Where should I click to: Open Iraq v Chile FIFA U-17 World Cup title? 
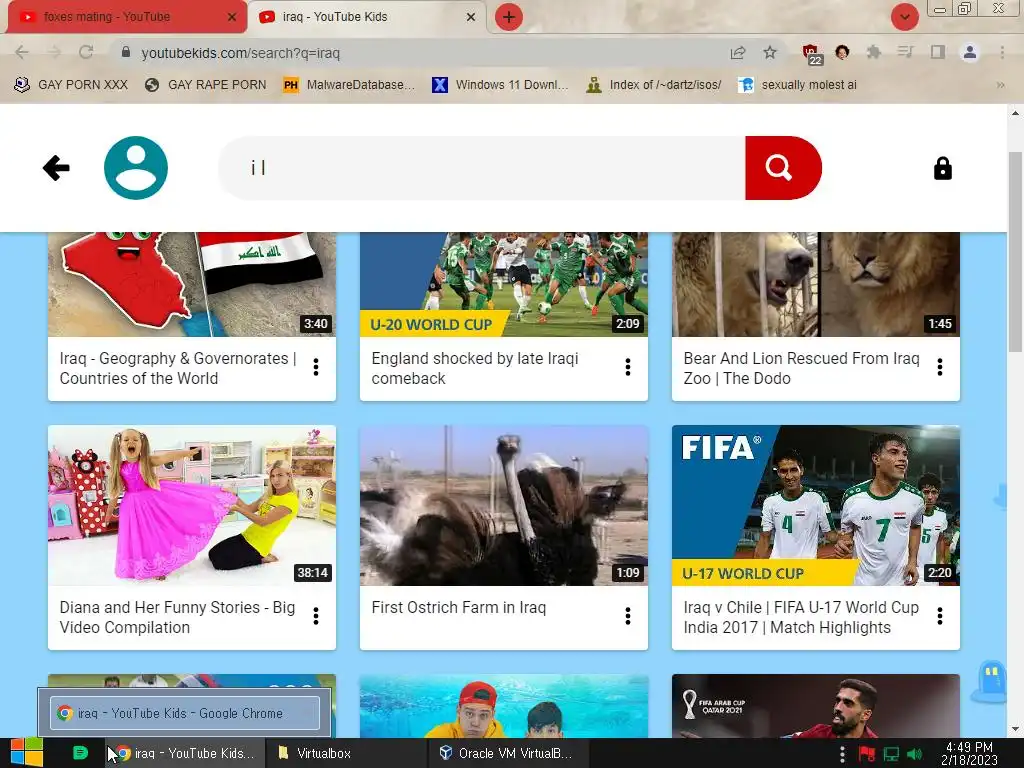coord(801,617)
